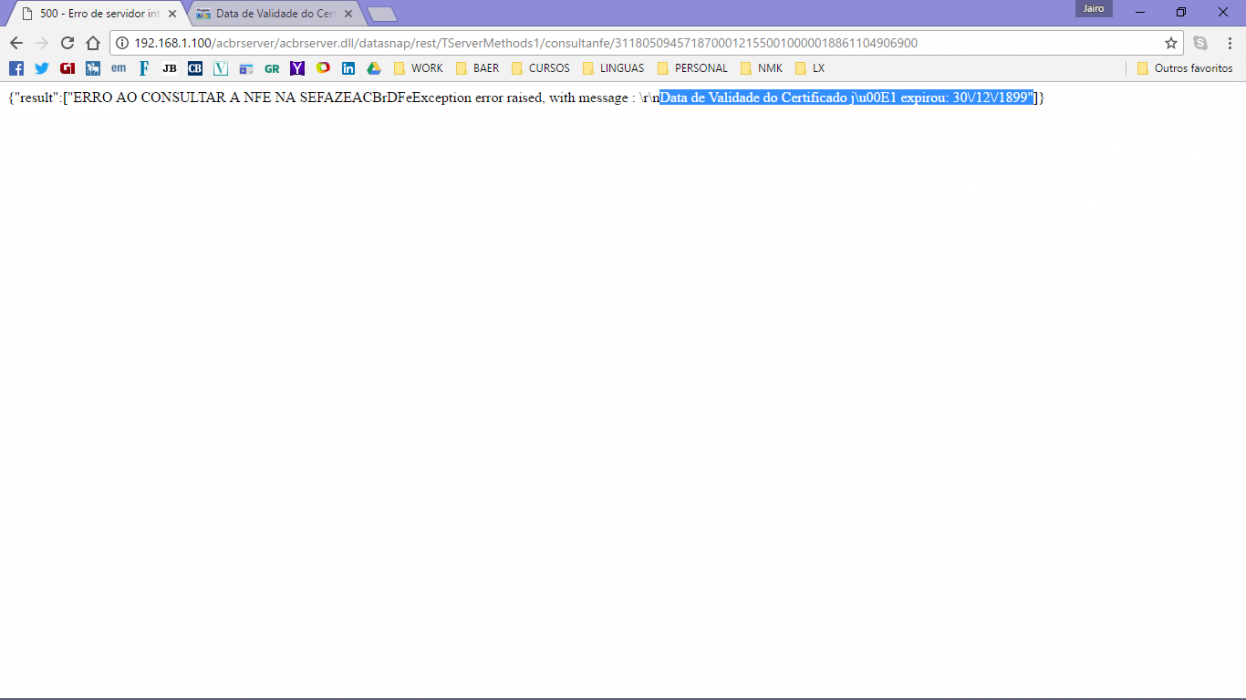Open the Twitter bookmark

pyautogui.click(x=42, y=68)
